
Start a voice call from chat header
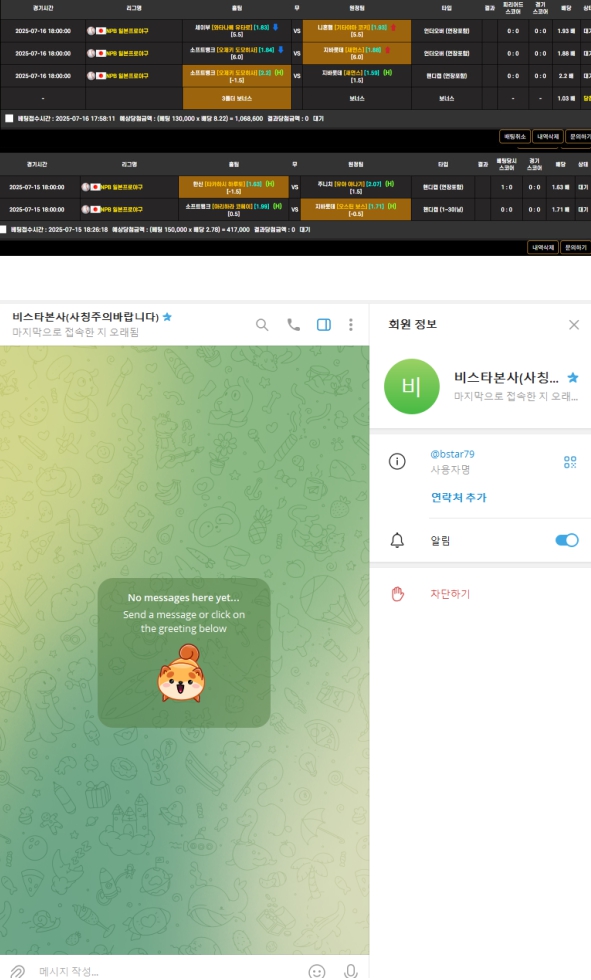(x=293, y=324)
